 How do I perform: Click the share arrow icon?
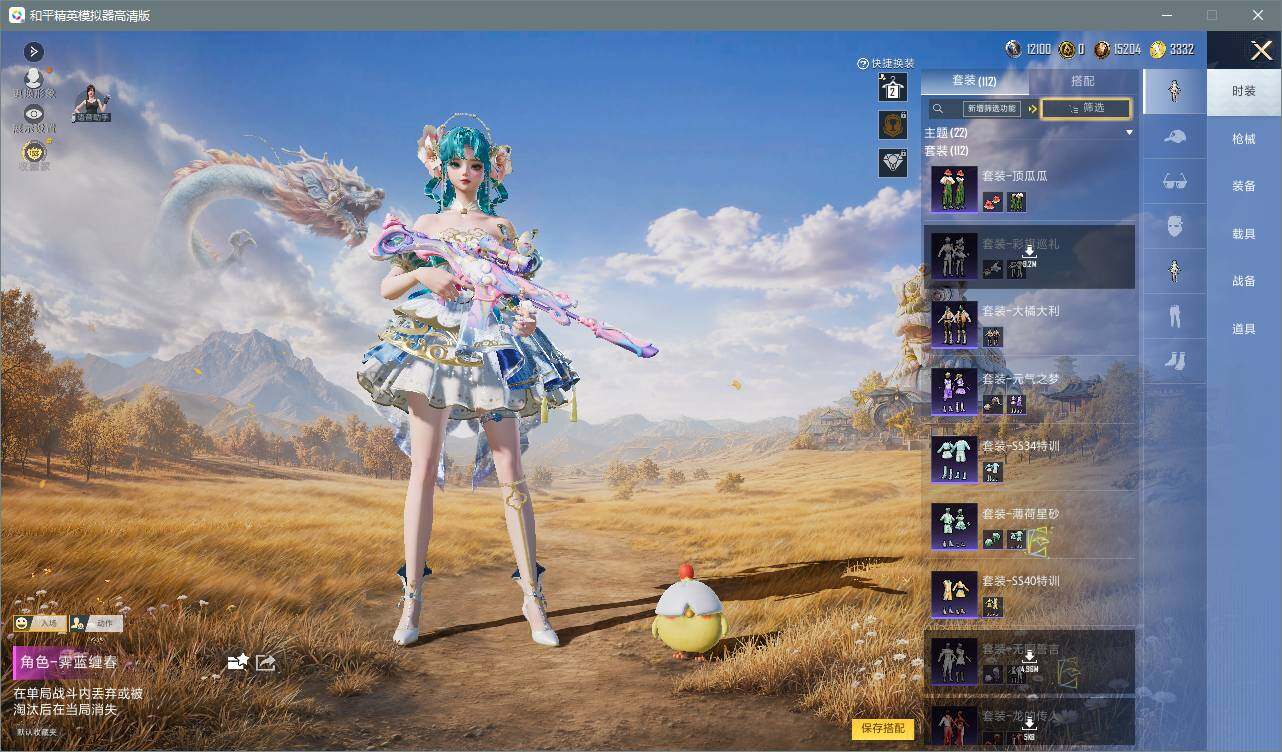265,662
